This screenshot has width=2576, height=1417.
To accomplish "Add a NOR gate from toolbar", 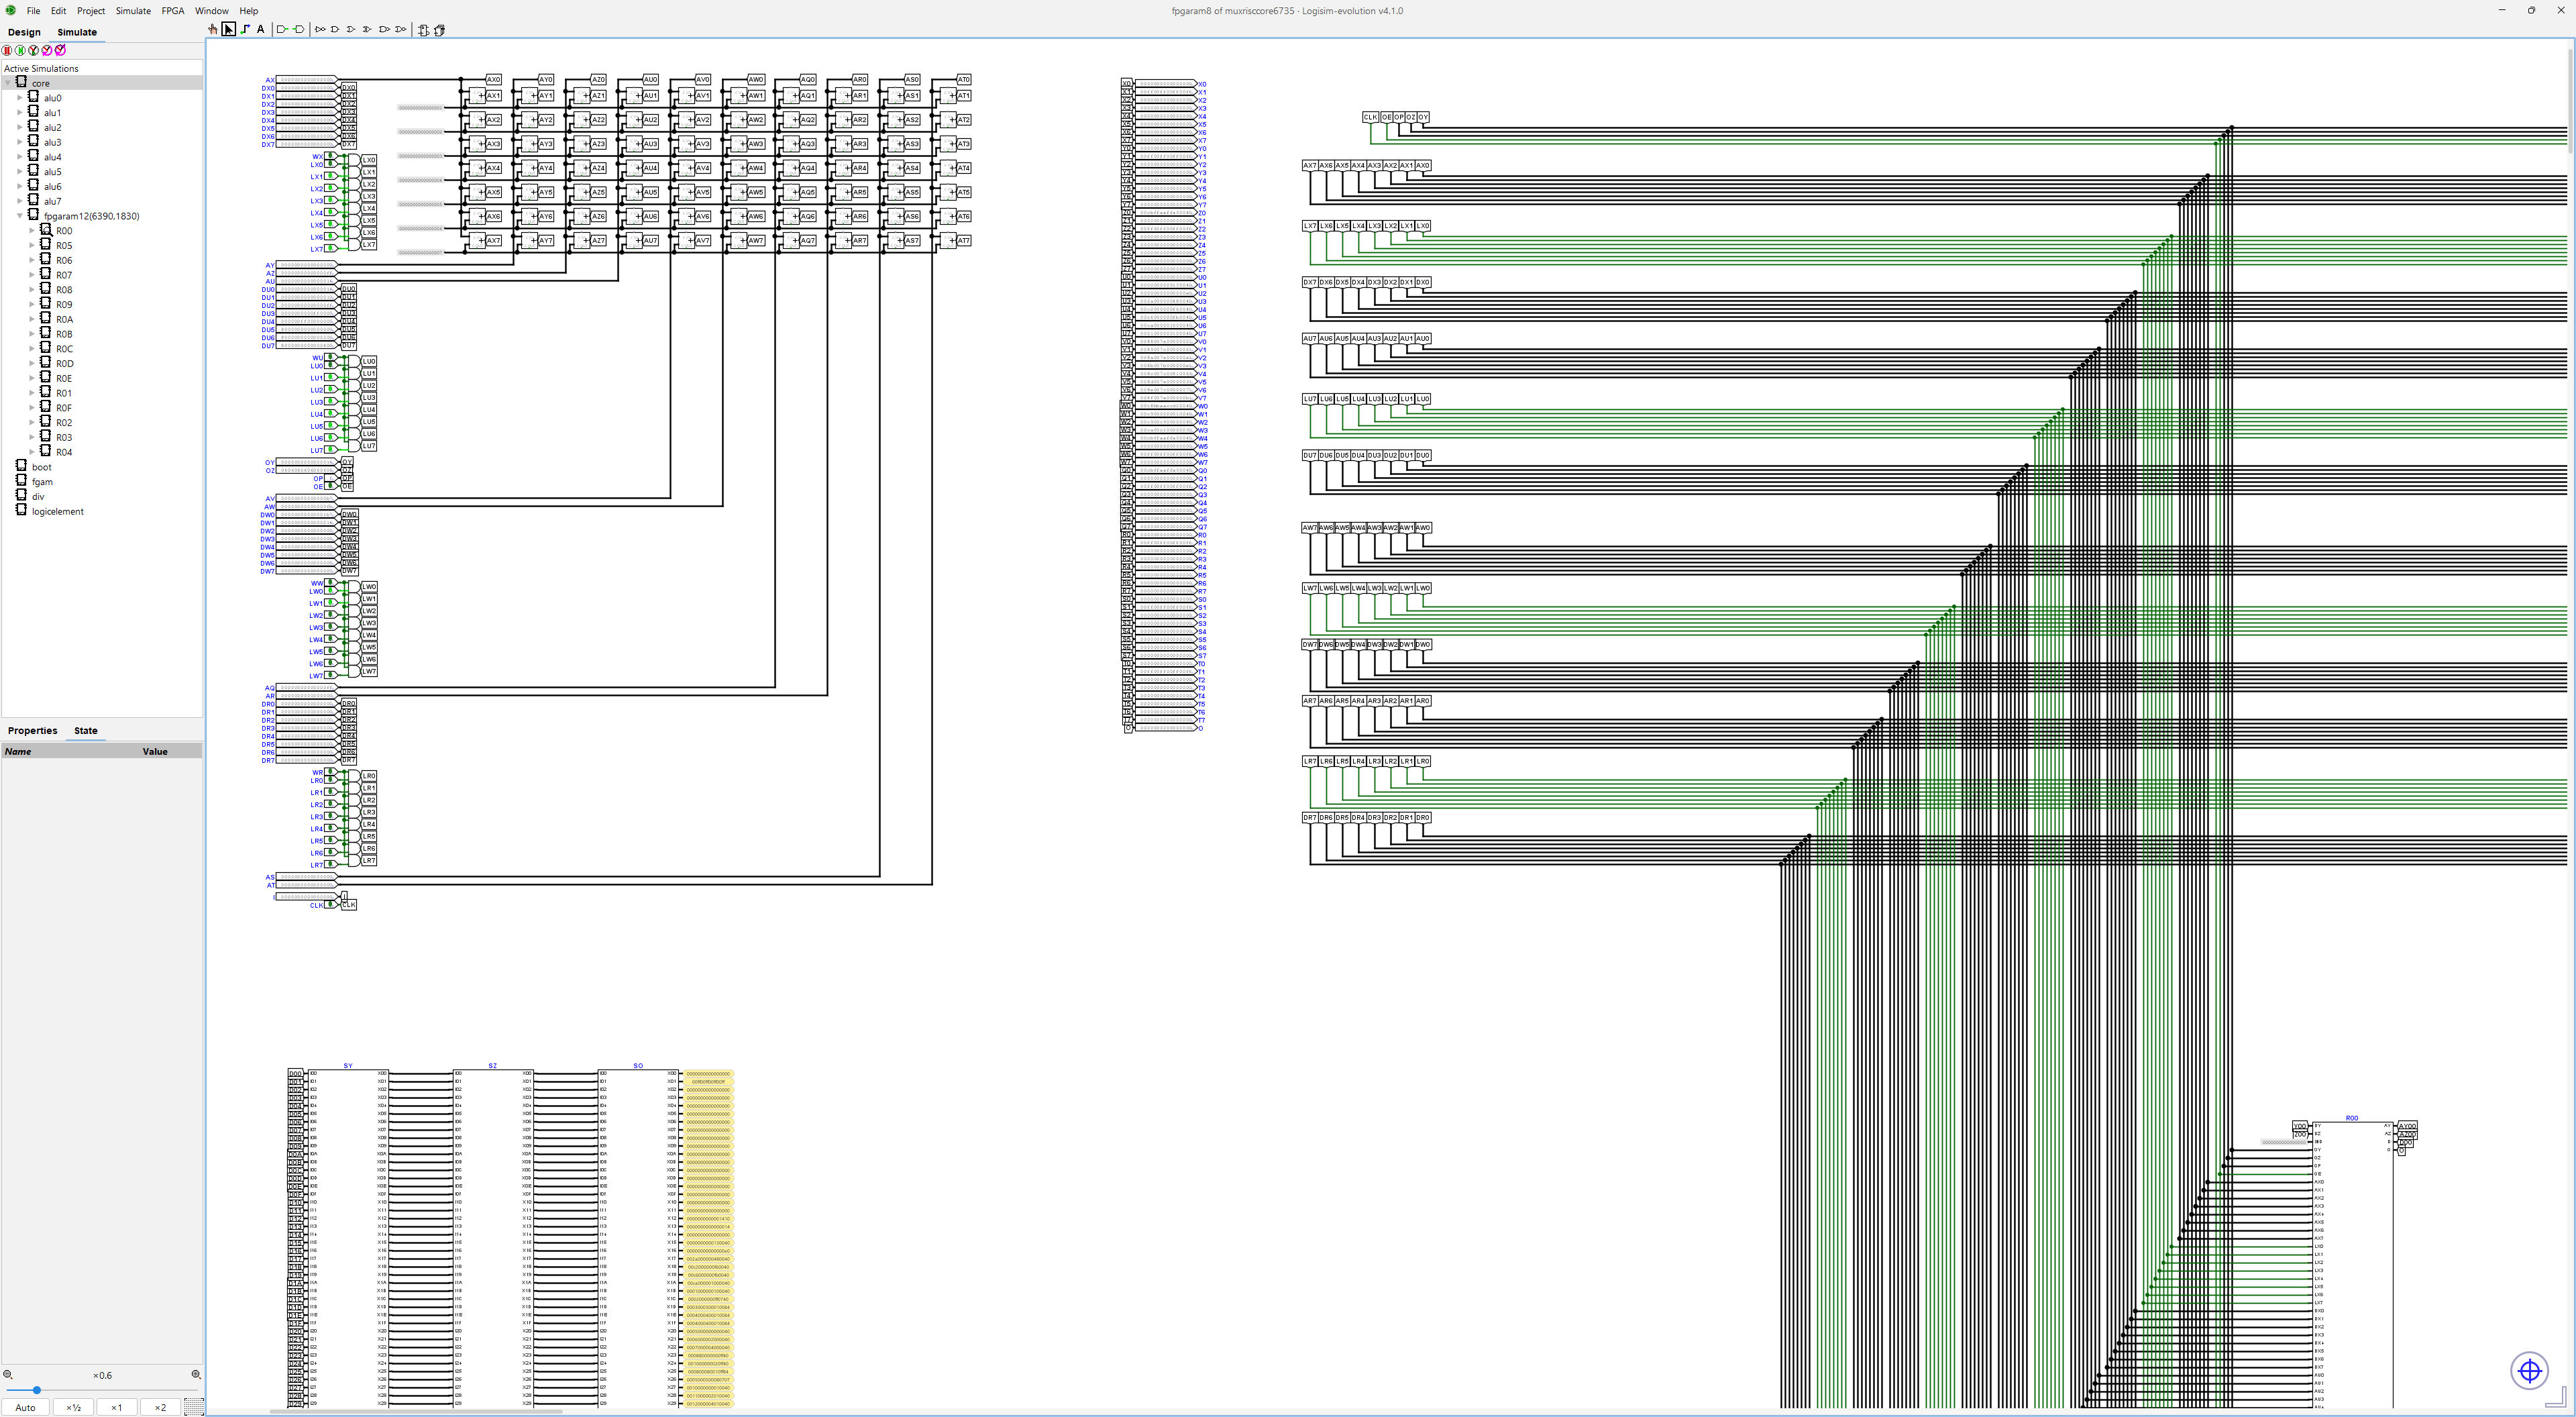I will [401, 30].
